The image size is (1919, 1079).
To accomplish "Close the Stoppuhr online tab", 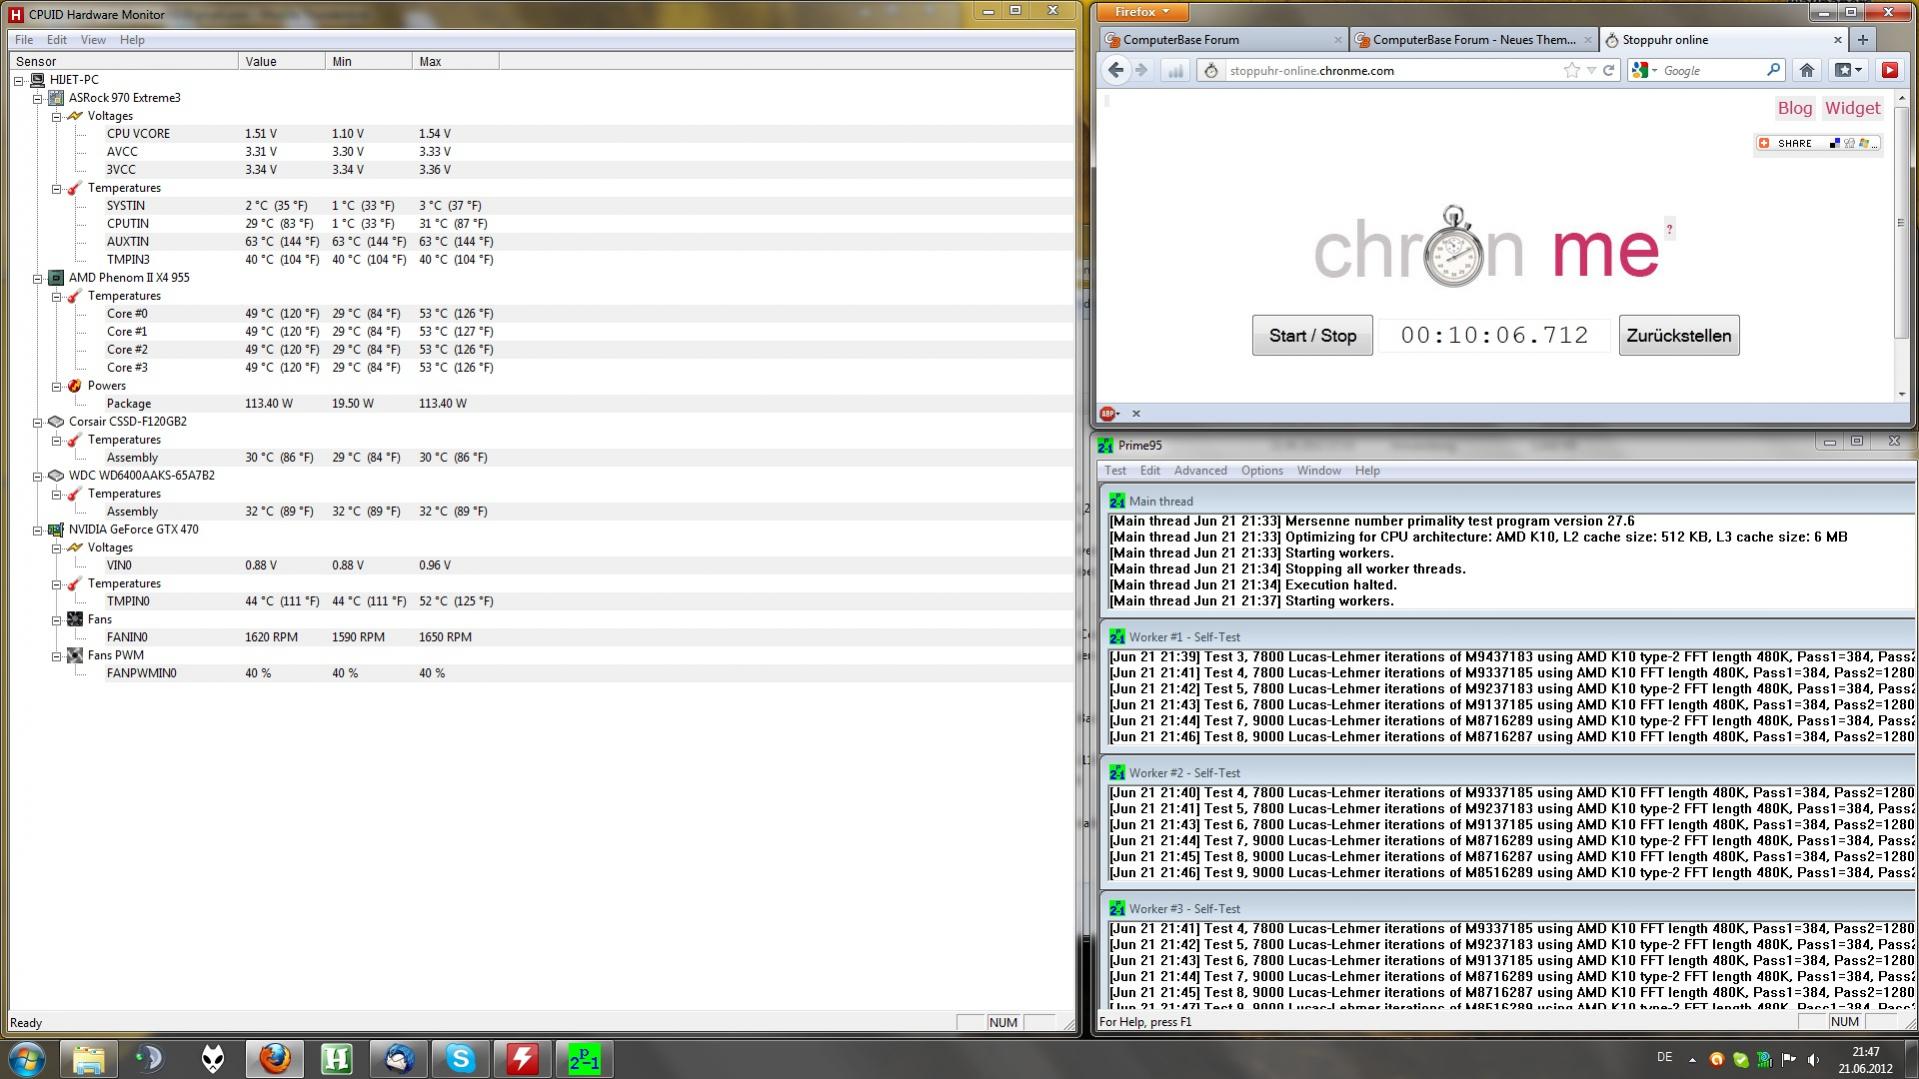I will [x=1837, y=40].
